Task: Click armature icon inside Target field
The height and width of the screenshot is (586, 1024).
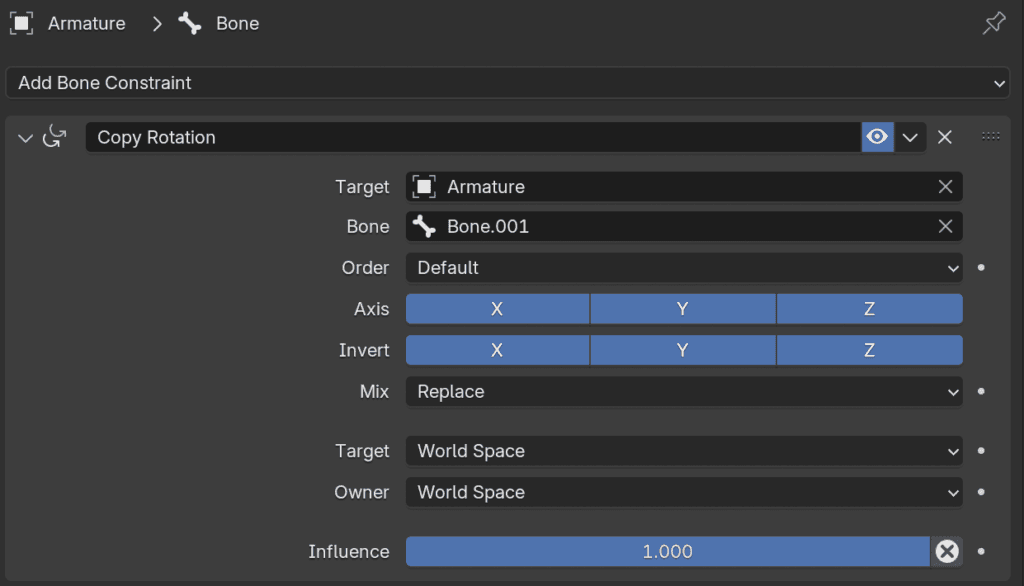Action: click(424, 187)
